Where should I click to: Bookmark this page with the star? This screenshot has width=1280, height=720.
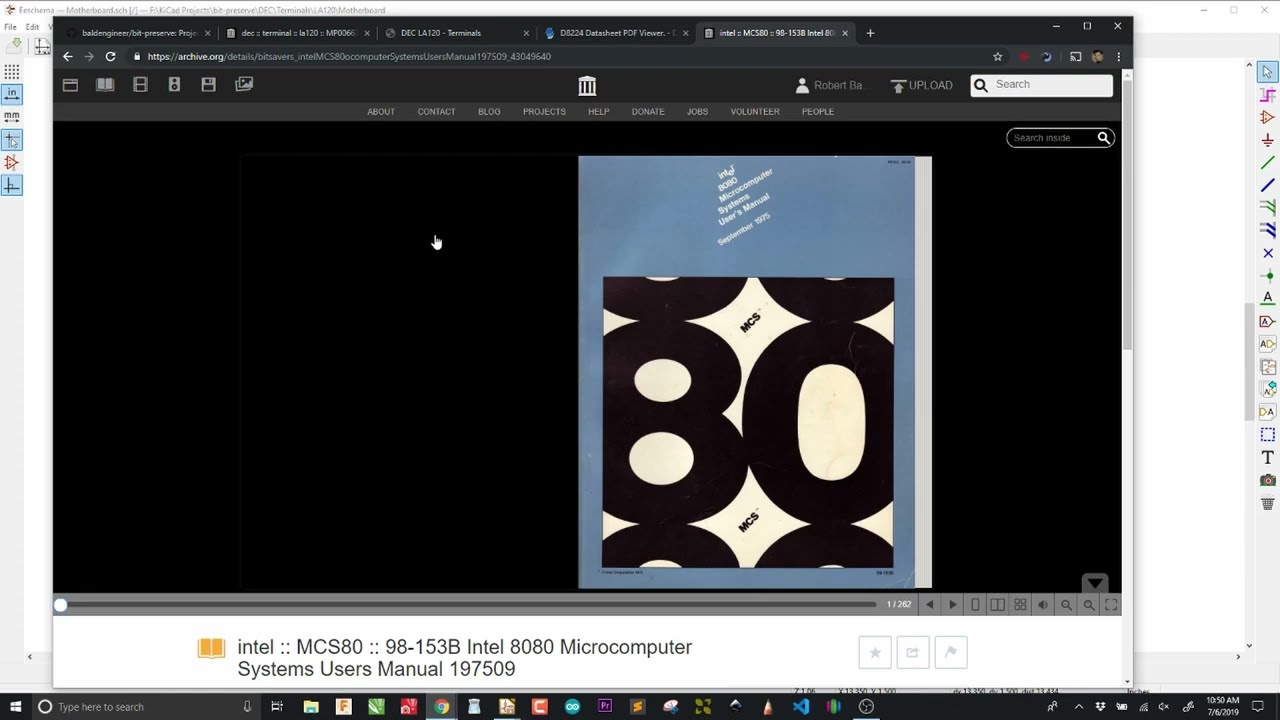tap(997, 57)
